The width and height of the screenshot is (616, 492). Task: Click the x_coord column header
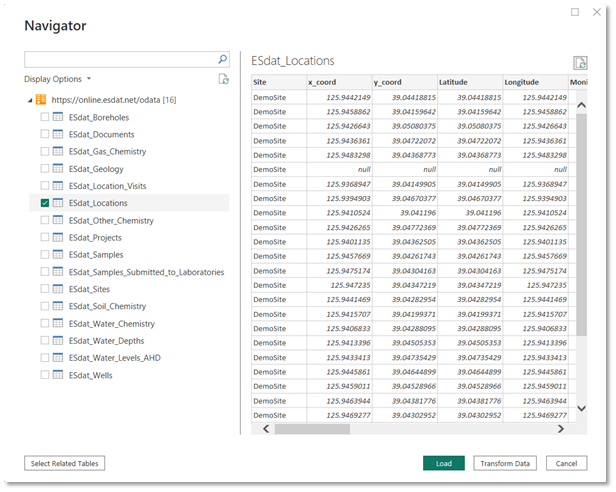tap(339, 82)
